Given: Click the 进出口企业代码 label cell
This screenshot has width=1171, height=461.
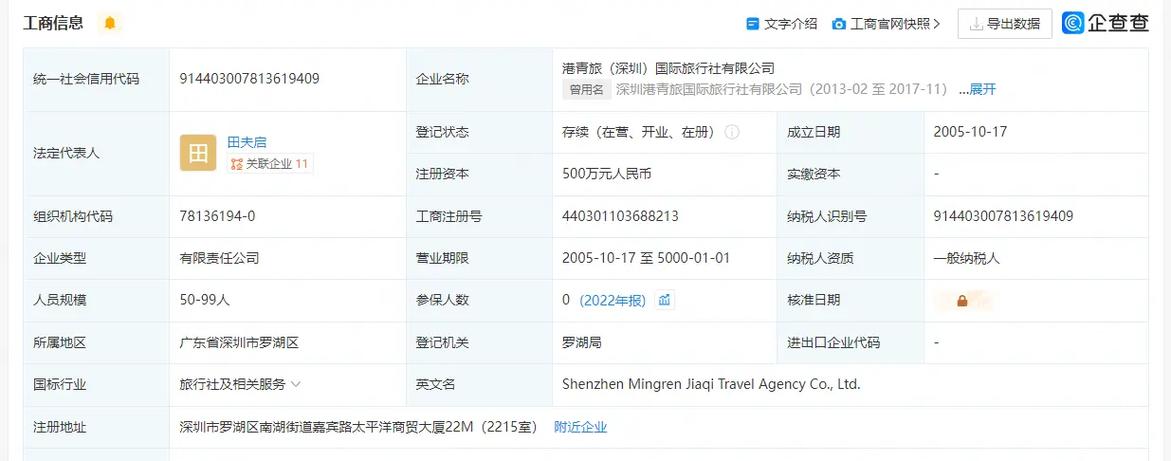Looking at the screenshot, I should [x=851, y=343].
